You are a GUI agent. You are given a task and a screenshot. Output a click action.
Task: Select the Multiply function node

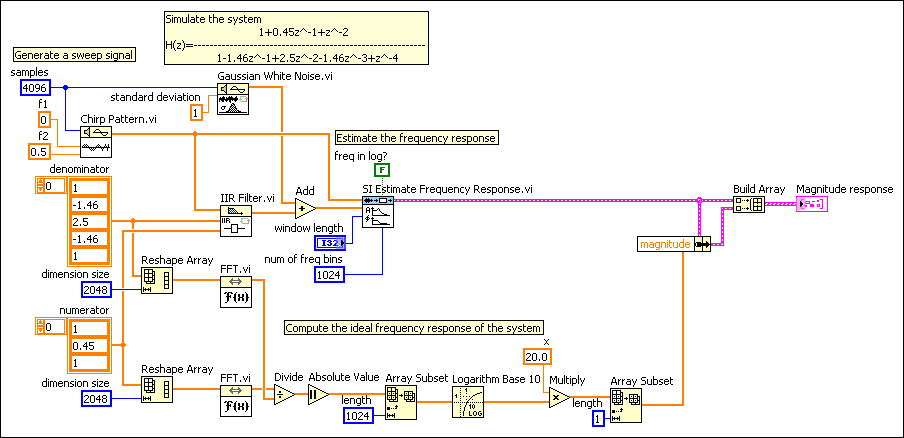tap(559, 399)
